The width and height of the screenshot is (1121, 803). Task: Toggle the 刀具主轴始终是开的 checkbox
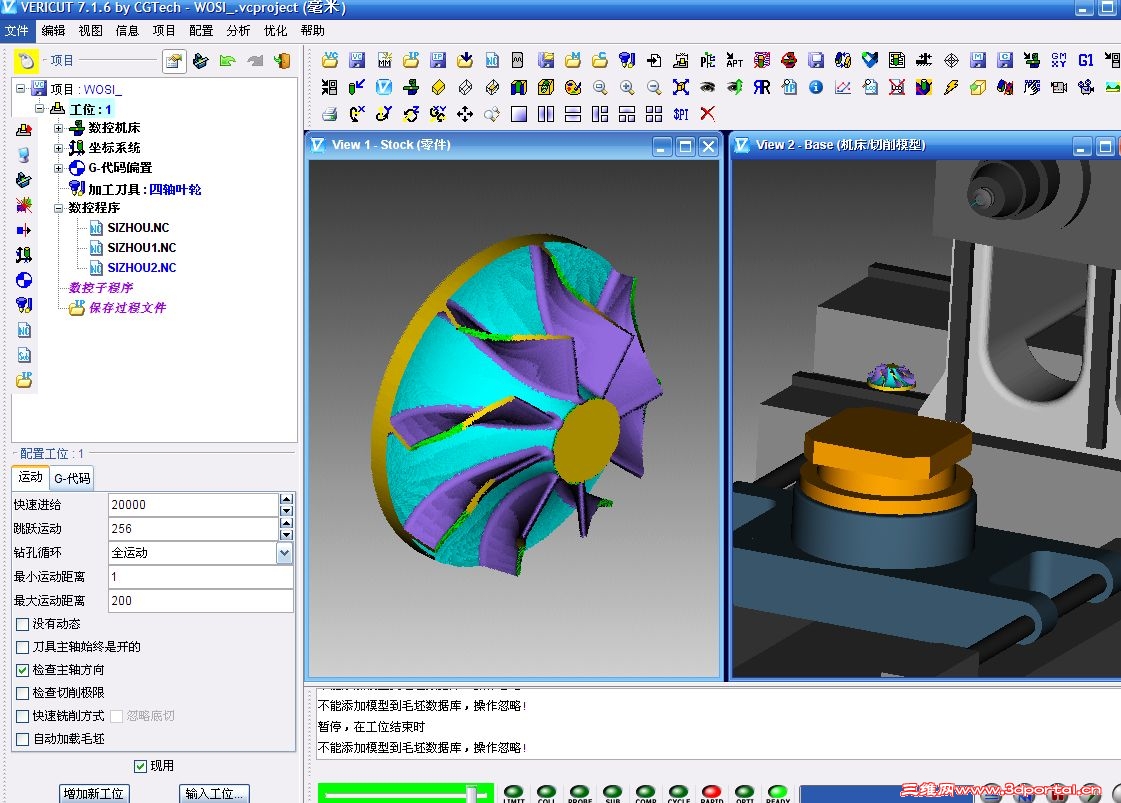(22, 647)
